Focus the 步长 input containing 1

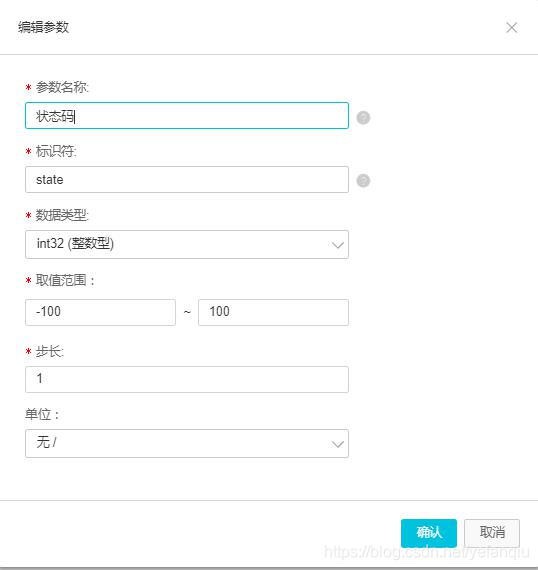pos(187,379)
